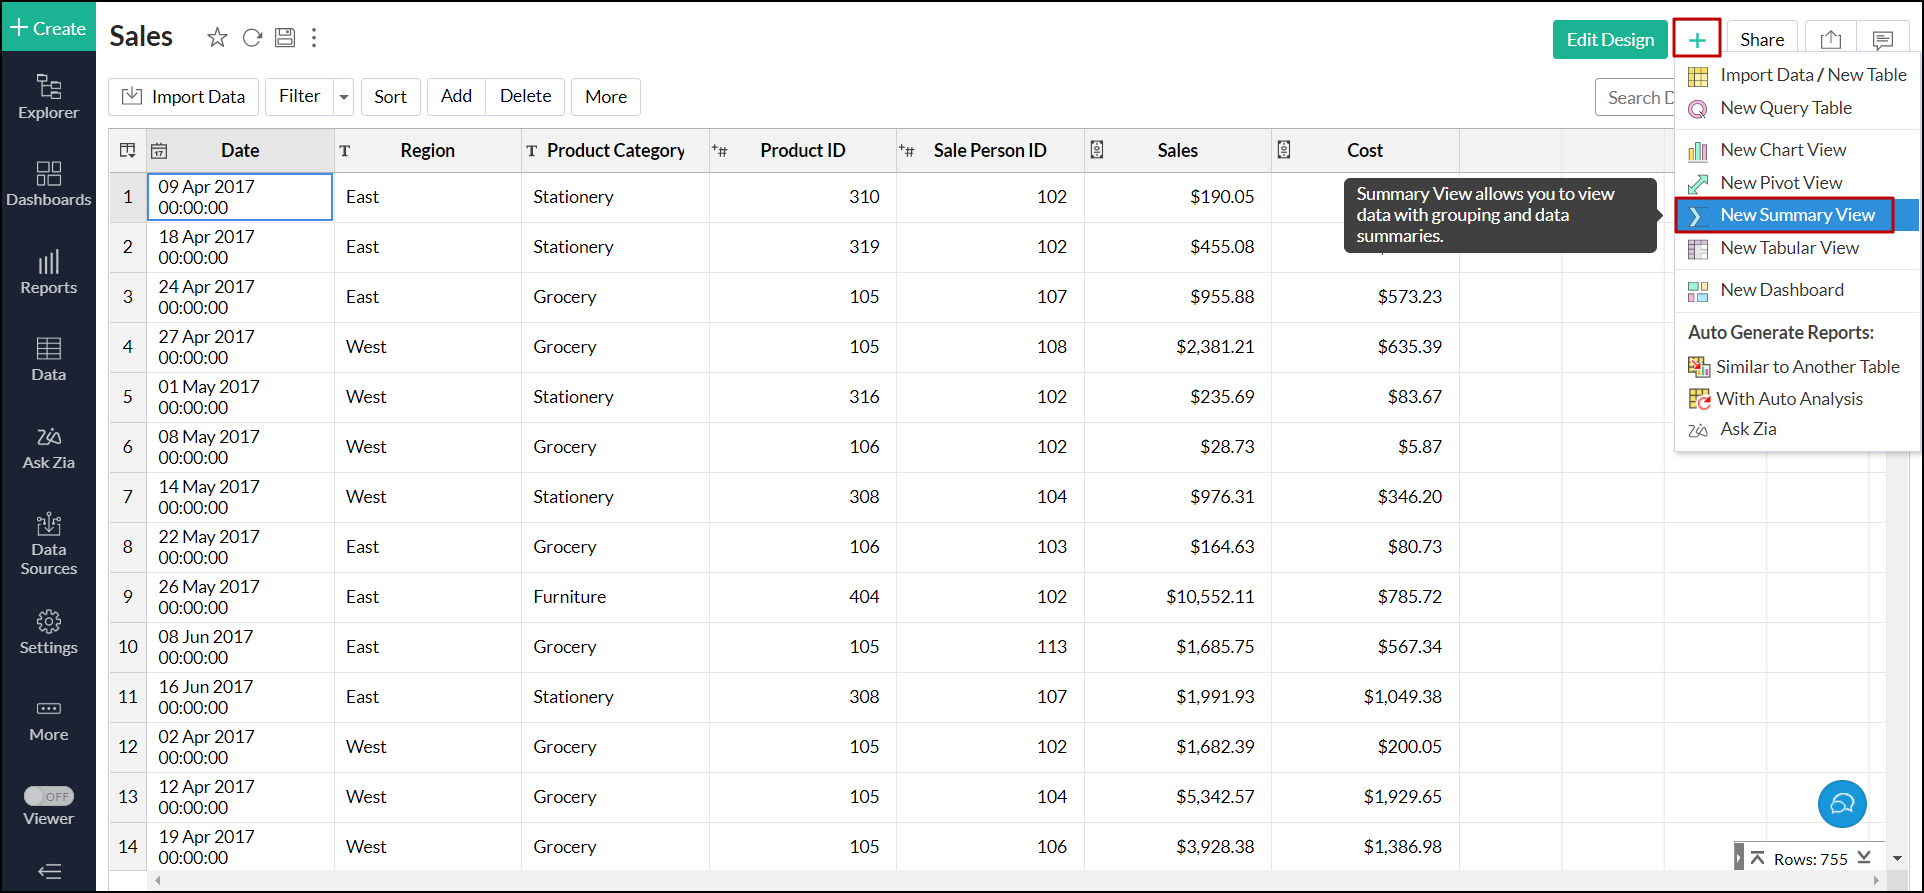Image resolution: width=1924 pixels, height=893 pixels.
Task: Select New Summary View from the menu
Action: click(1796, 215)
